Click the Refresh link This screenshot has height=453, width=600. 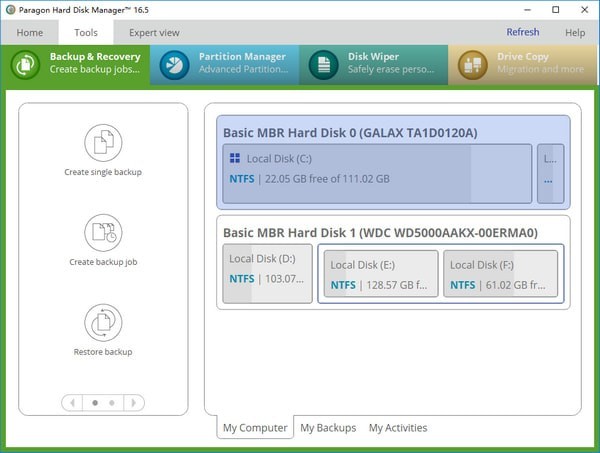point(523,32)
